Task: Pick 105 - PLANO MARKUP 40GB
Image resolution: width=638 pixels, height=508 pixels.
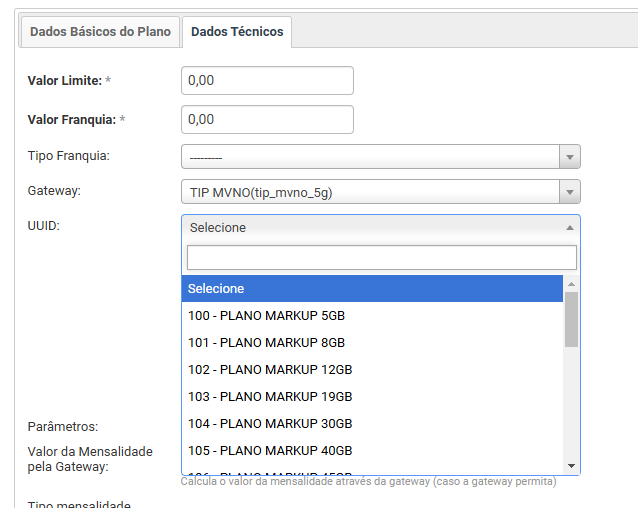Action: click(372, 450)
